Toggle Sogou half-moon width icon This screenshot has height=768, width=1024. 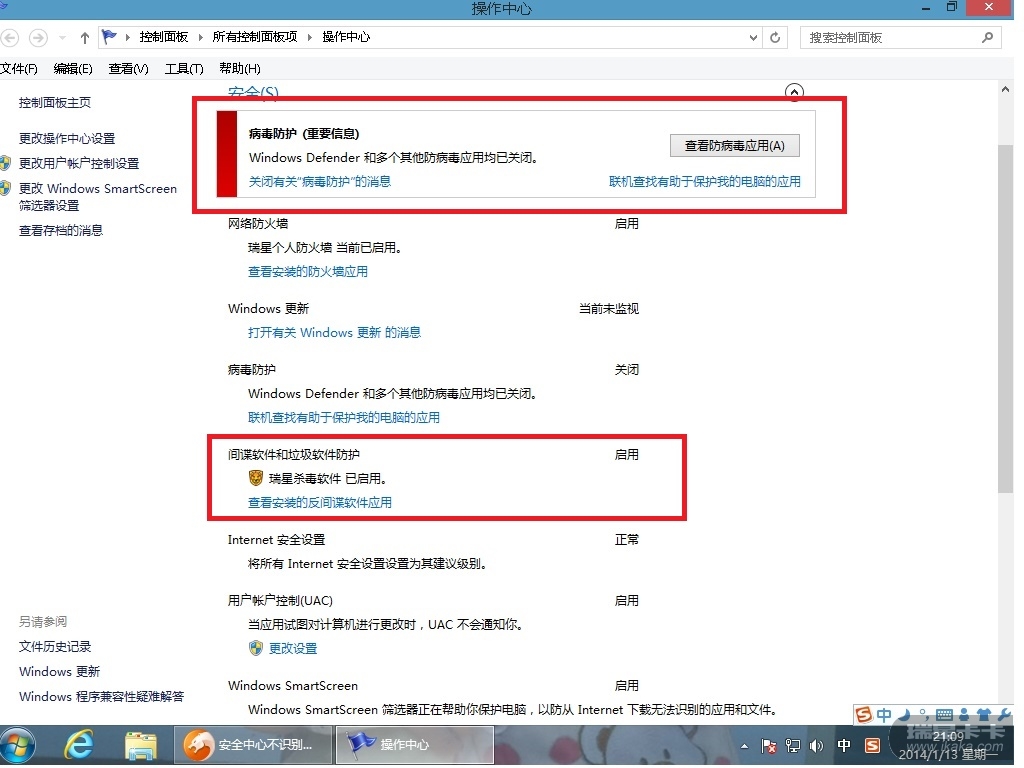(905, 715)
